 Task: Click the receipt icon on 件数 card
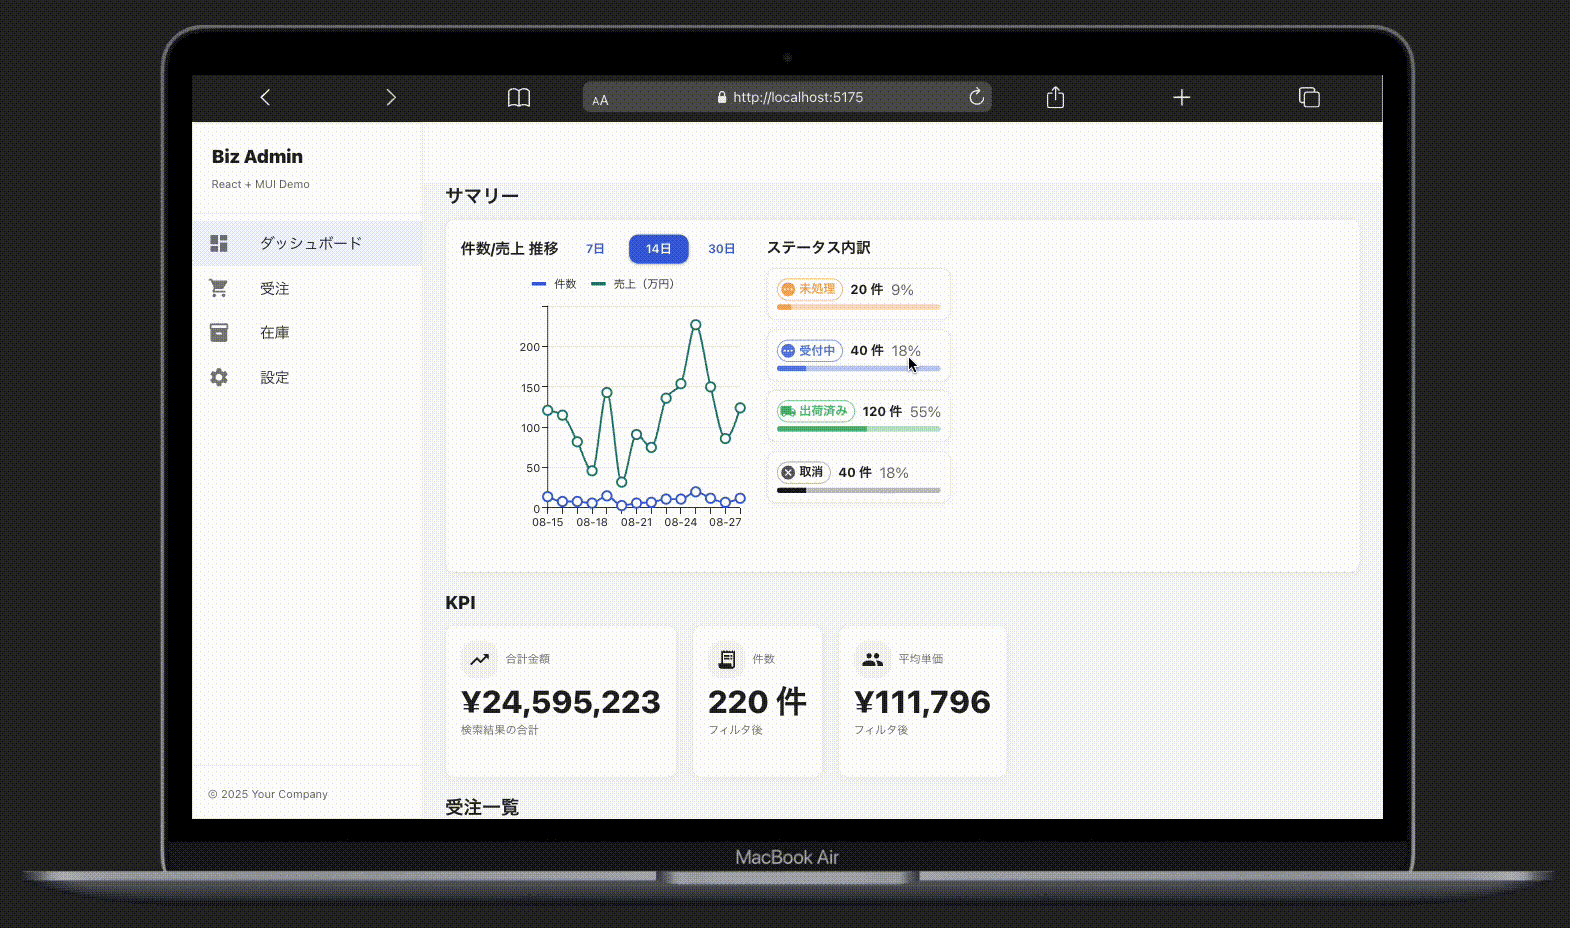click(x=727, y=659)
